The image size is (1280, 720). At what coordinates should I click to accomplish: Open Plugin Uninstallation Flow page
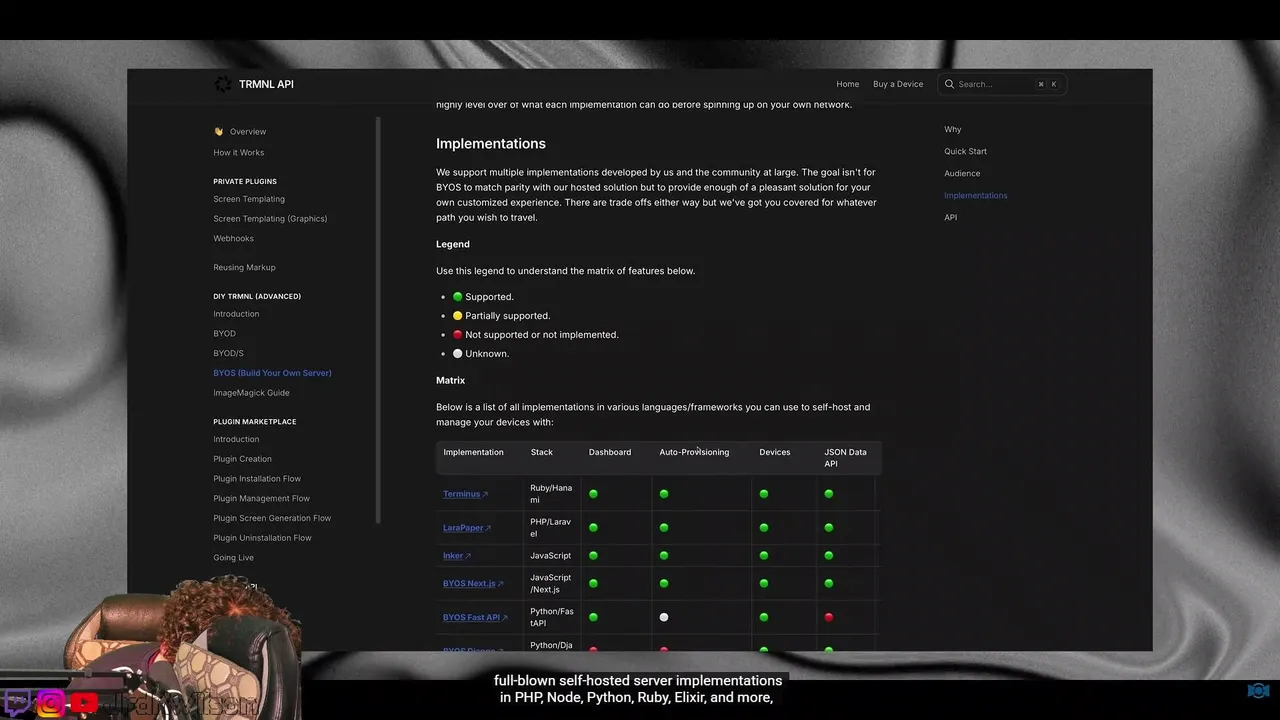point(262,538)
